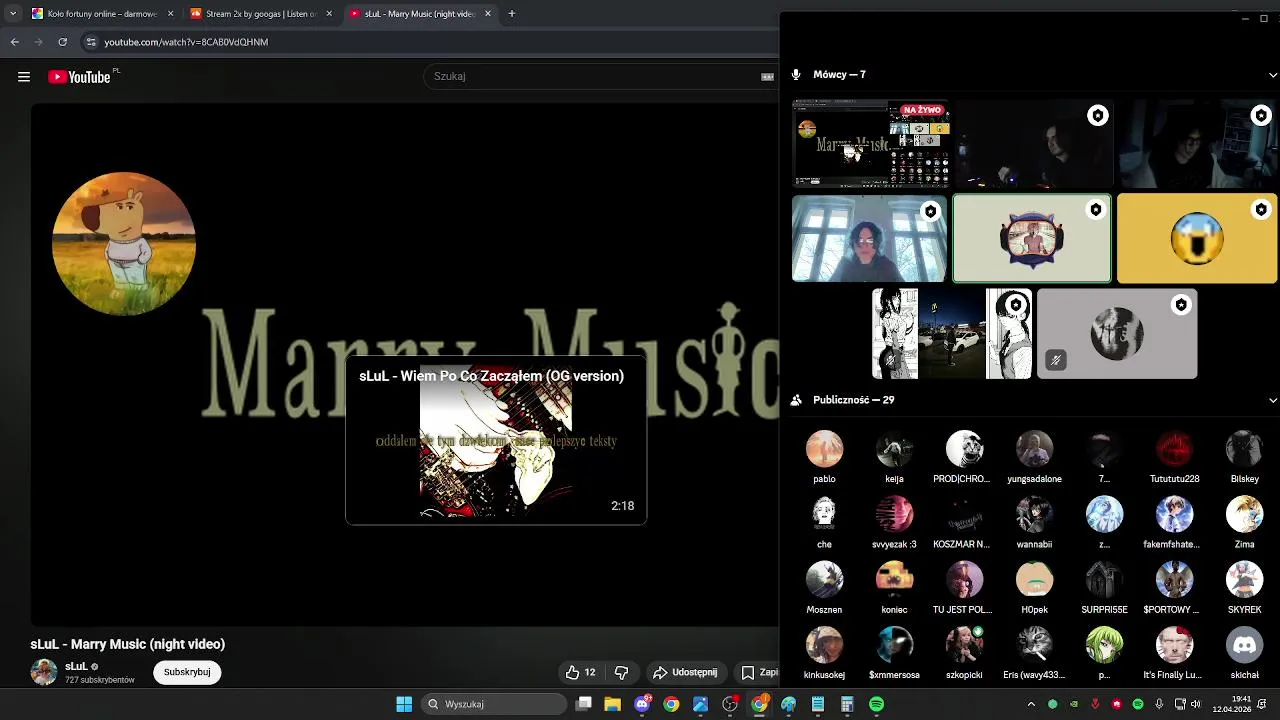The image size is (1280, 720).
Task: Click the Windows Wyszukaj search box
Action: click(x=493, y=704)
